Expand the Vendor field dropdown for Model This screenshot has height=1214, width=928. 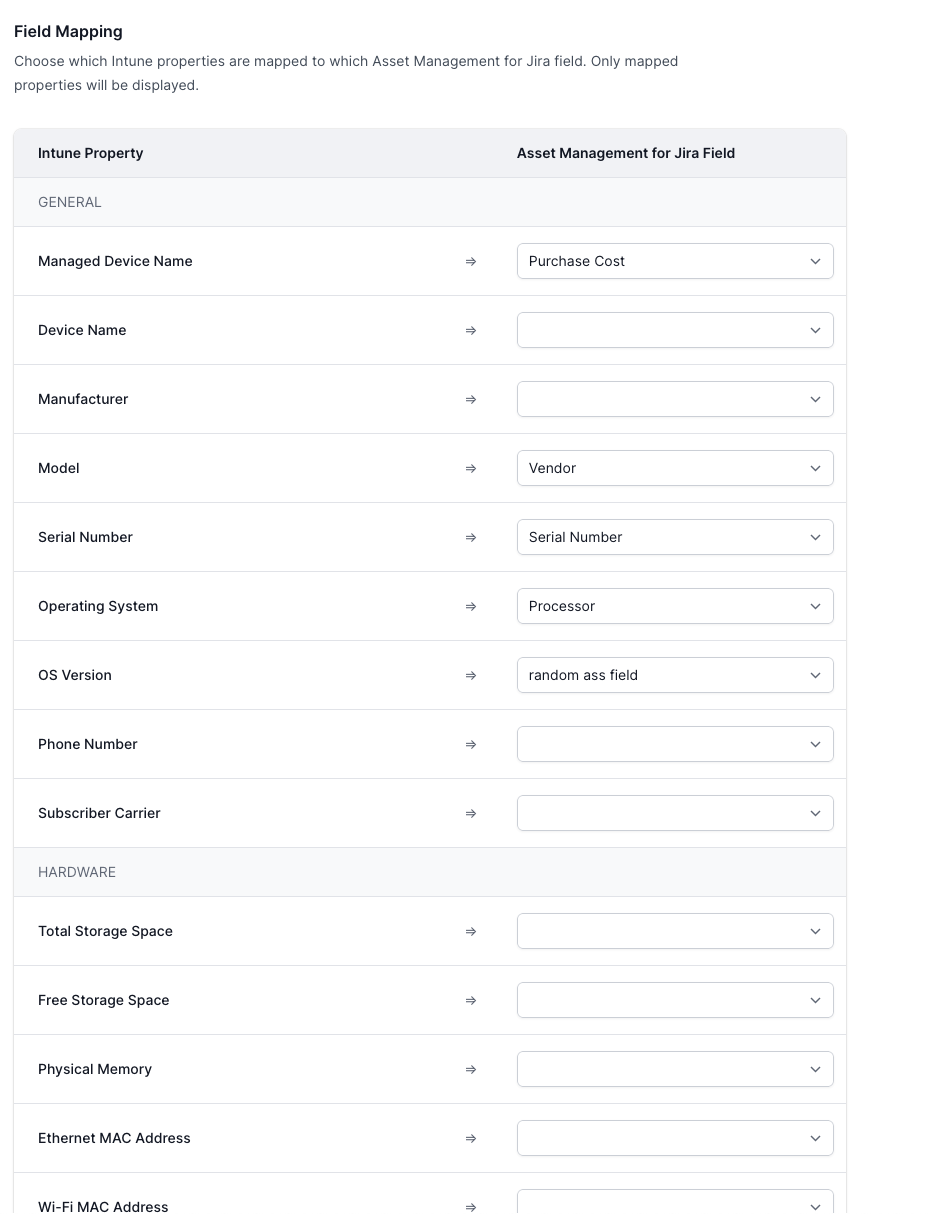pos(674,468)
